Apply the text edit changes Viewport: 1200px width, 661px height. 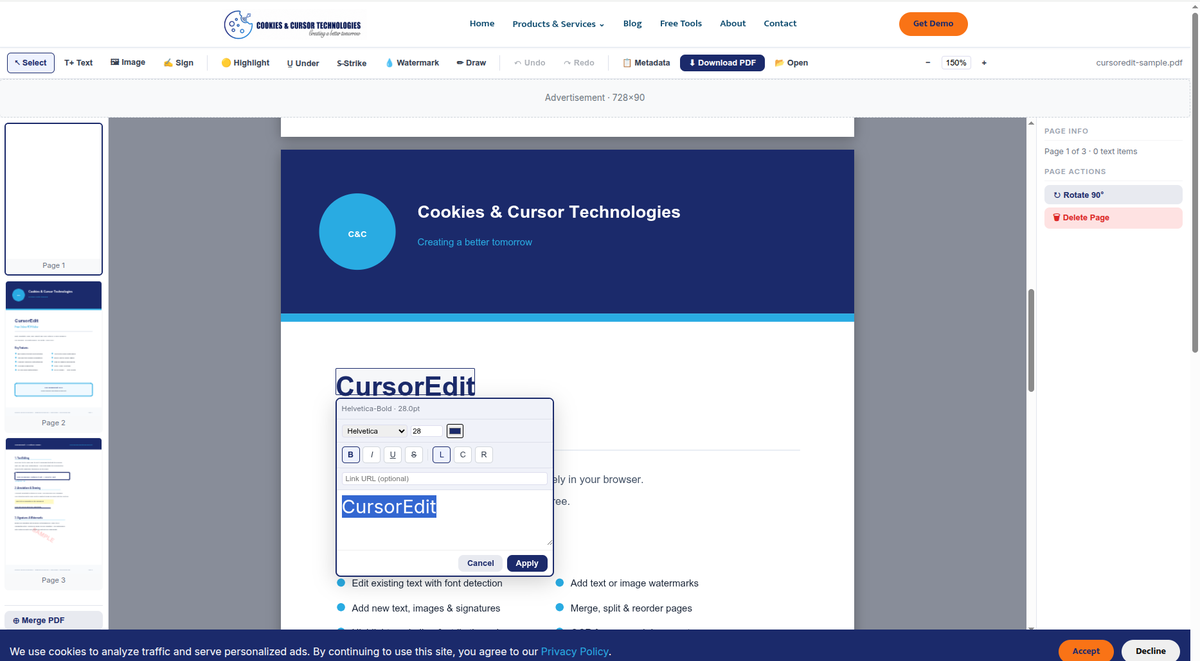tap(527, 563)
